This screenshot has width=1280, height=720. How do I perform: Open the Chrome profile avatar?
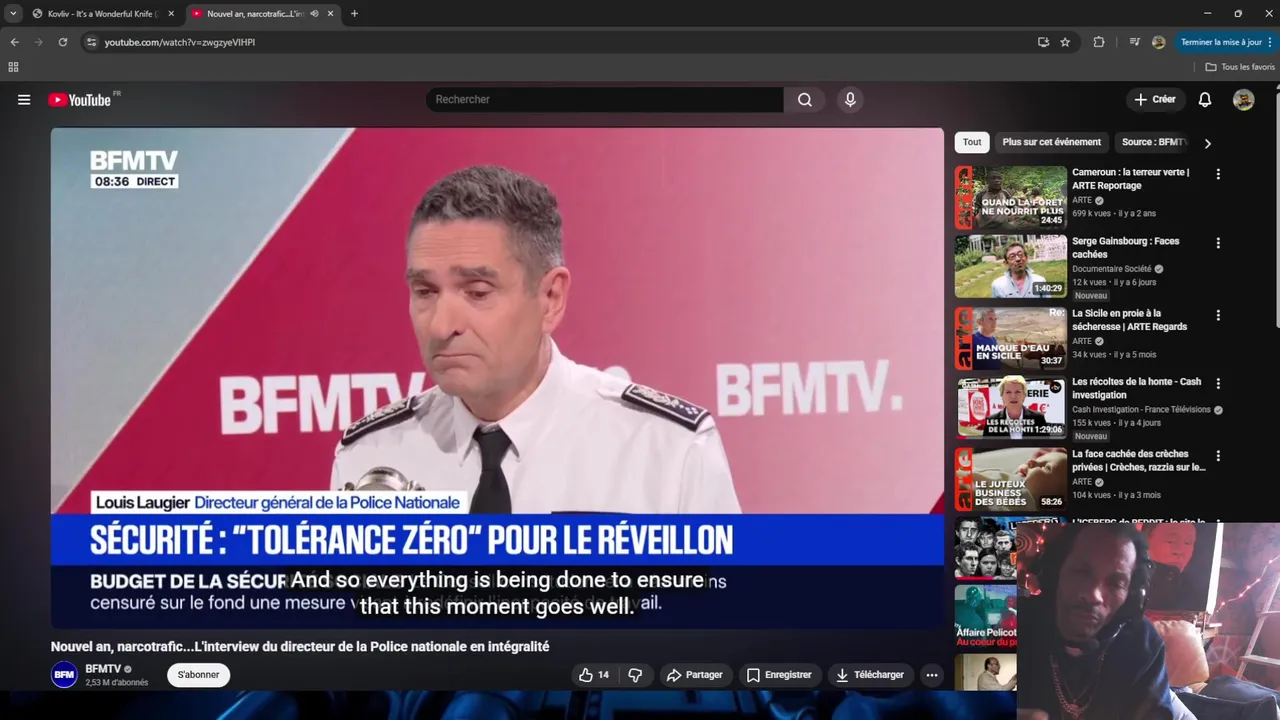pyautogui.click(x=1158, y=42)
